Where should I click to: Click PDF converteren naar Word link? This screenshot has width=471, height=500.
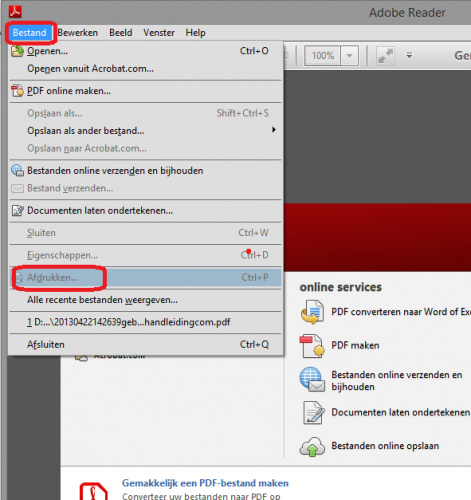[401, 312]
